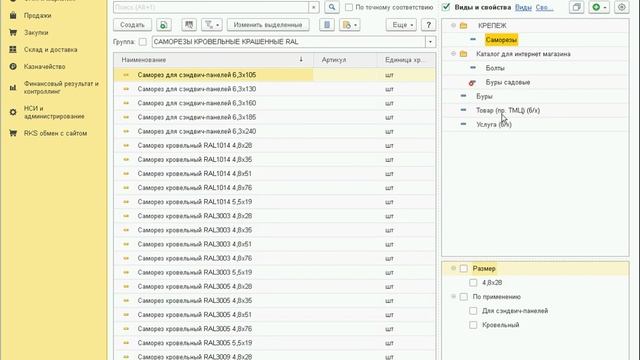The image size is (640, 360).
Task: Select row Саморез кровельный RAL3005 5,5x19
Action: (275, 343)
